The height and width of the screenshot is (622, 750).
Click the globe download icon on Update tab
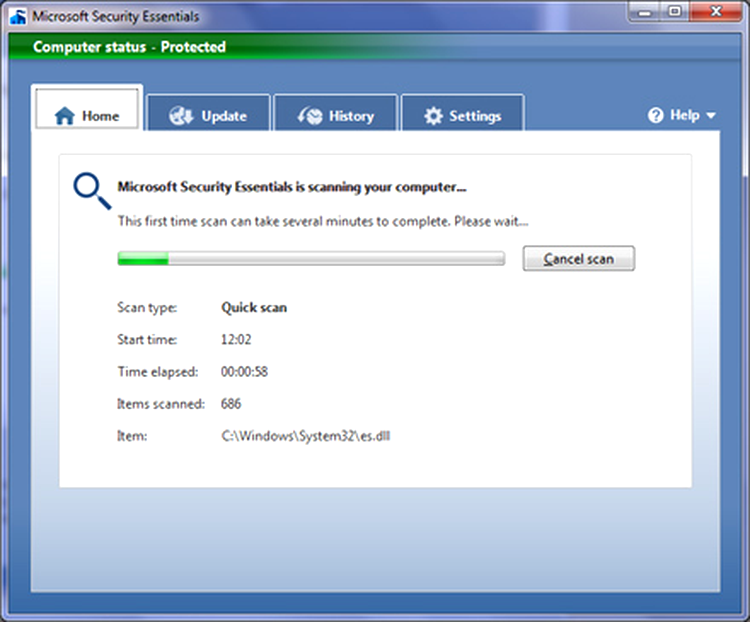pyautogui.click(x=181, y=116)
